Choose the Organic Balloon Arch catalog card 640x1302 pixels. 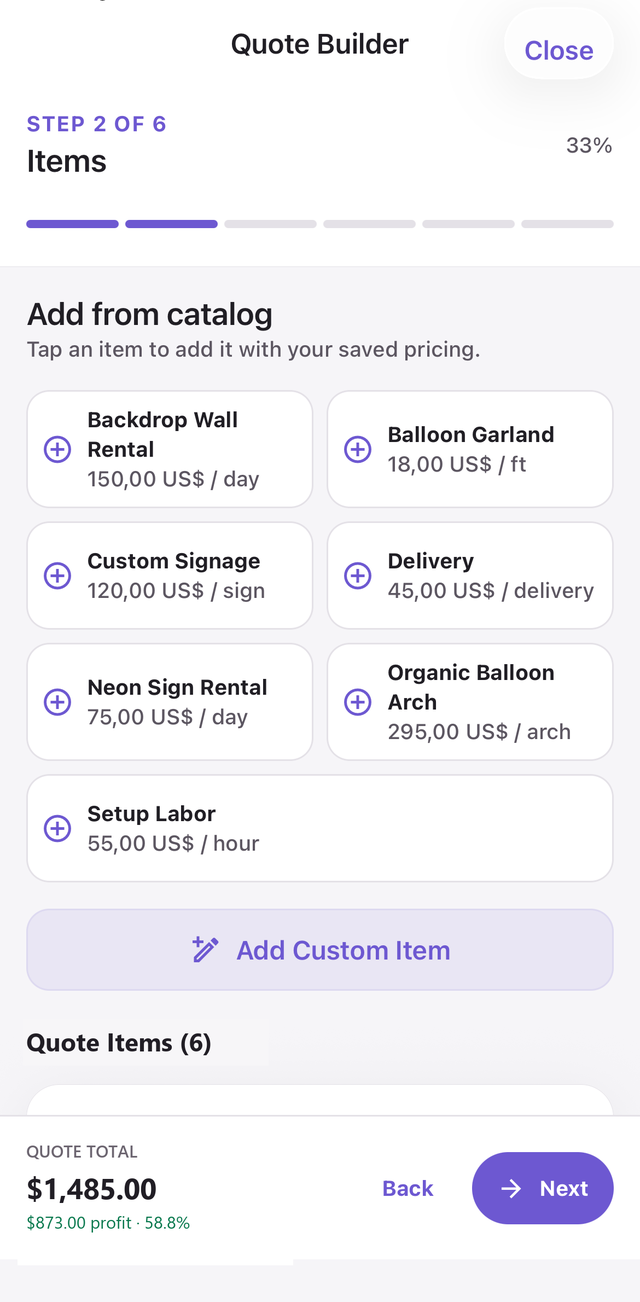point(470,702)
